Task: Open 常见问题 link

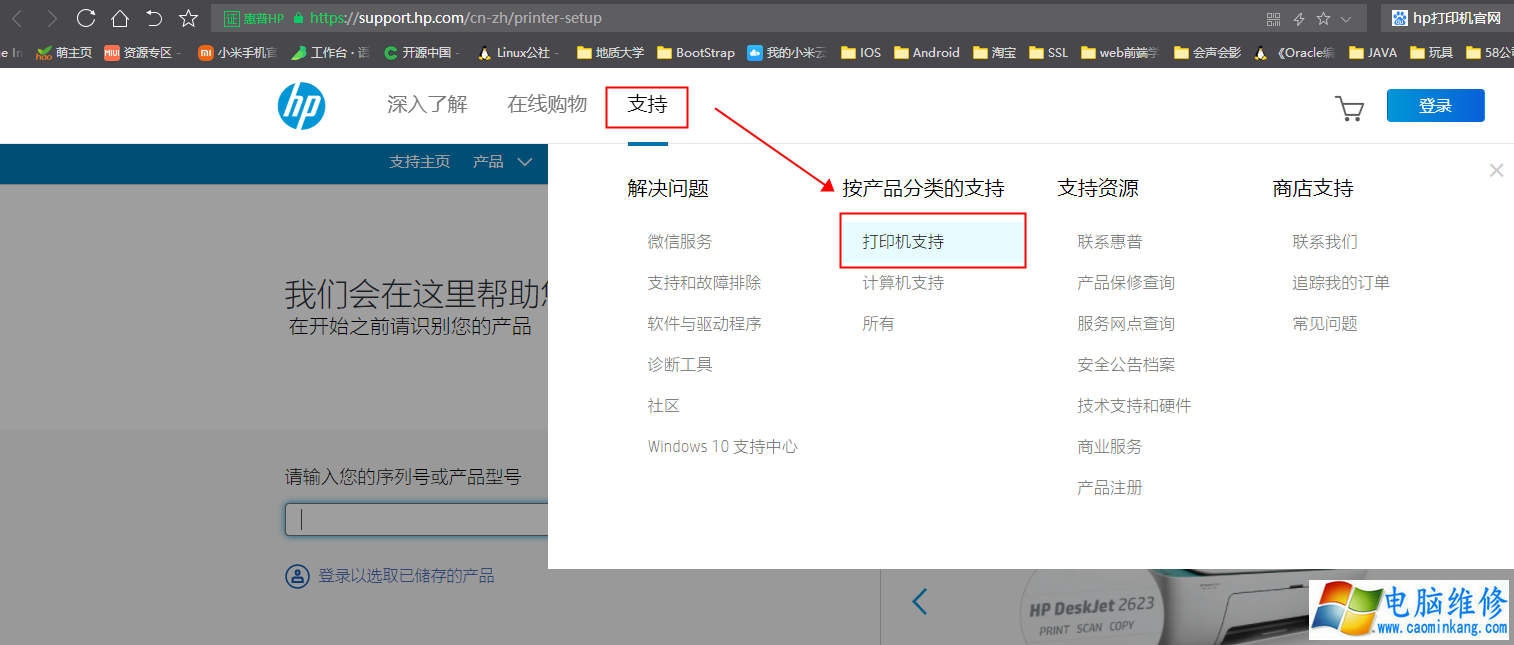Action: pos(1325,324)
